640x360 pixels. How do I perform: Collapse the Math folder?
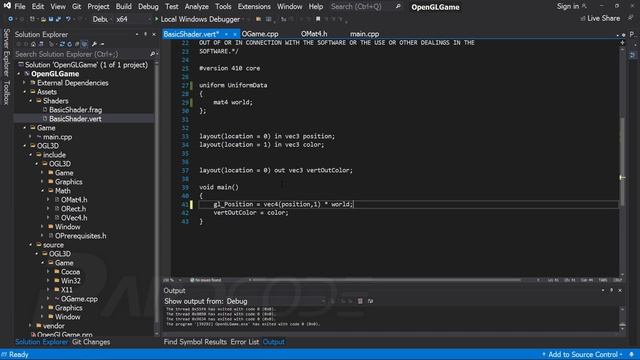point(42,191)
